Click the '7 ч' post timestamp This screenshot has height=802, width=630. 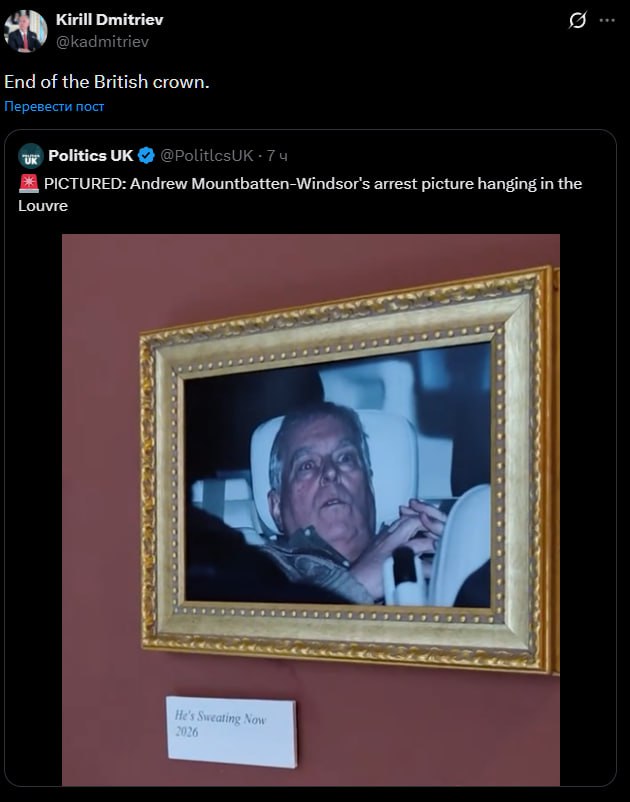pyautogui.click(x=278, y=155)
